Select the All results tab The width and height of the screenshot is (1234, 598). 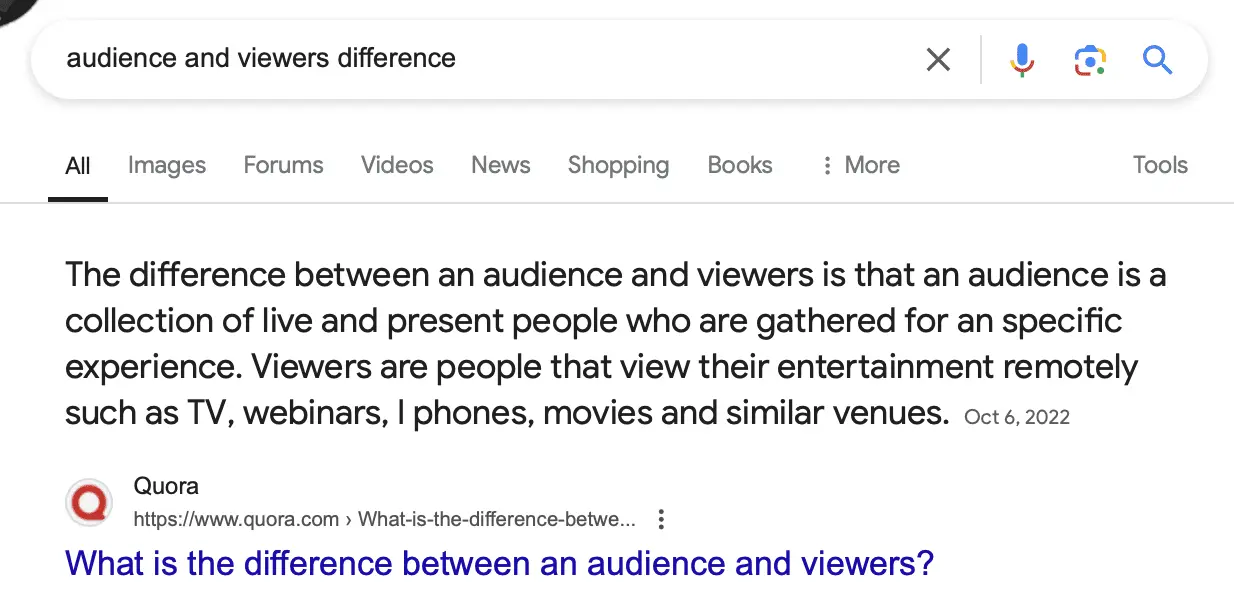[78, 165]
